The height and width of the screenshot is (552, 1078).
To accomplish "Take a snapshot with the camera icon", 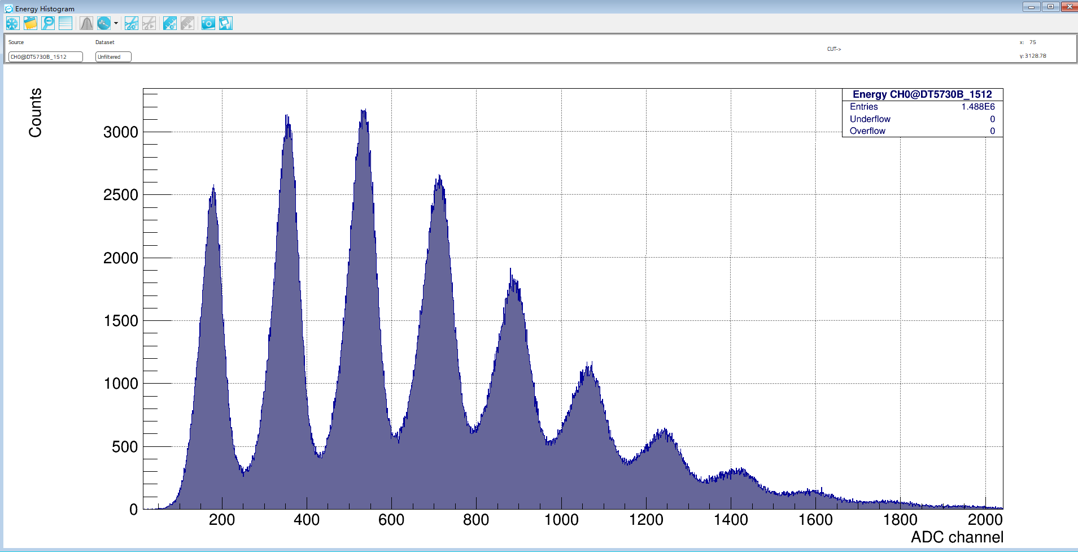I will (x=208, y=23).
